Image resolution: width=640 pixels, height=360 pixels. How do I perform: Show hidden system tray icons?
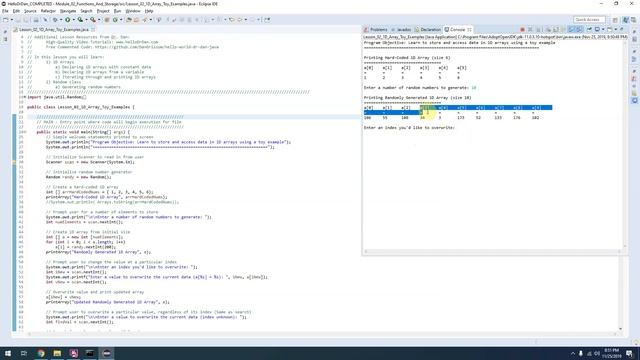coord(573,353)
